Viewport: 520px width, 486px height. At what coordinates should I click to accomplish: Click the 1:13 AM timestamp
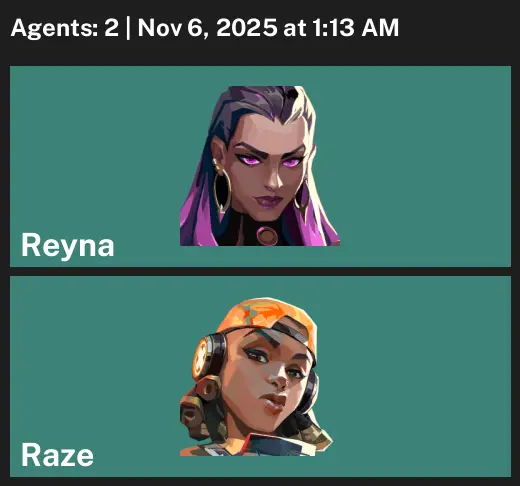[x=355, y=27]
